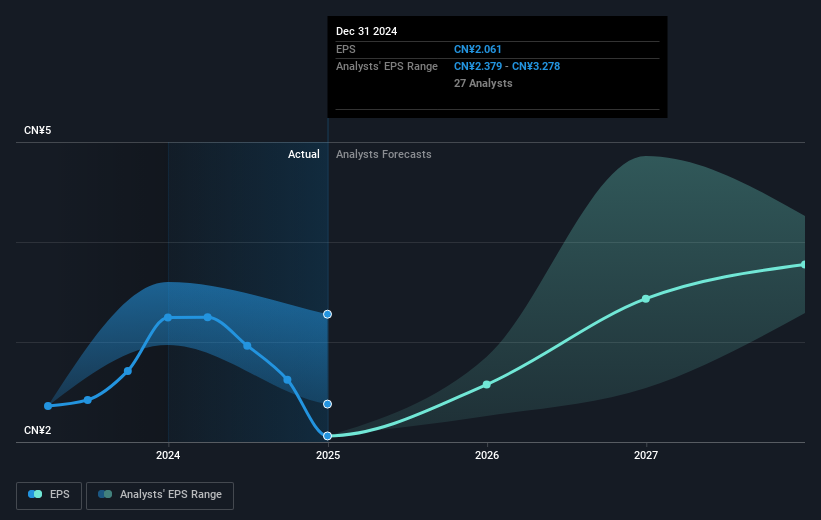
Task: Click the tooltip EPS value CN¥2.061
Action: coord(478,49)
